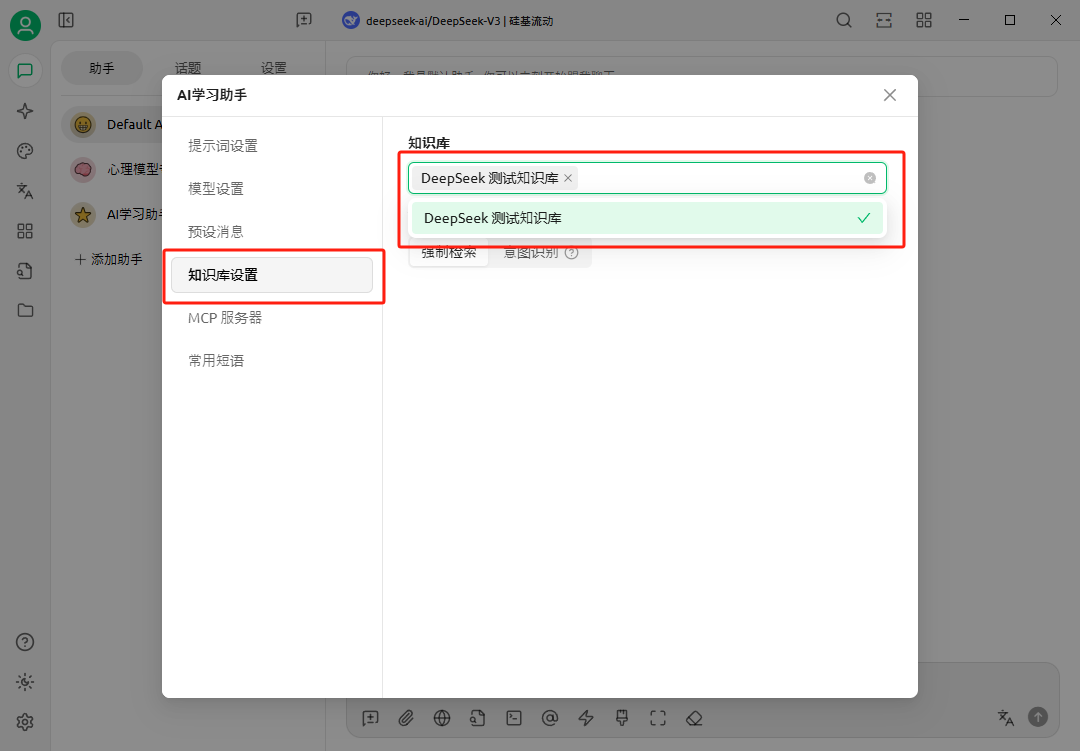
Task: Close the AI学习助手 settings dialog
Action: point(890,95)
